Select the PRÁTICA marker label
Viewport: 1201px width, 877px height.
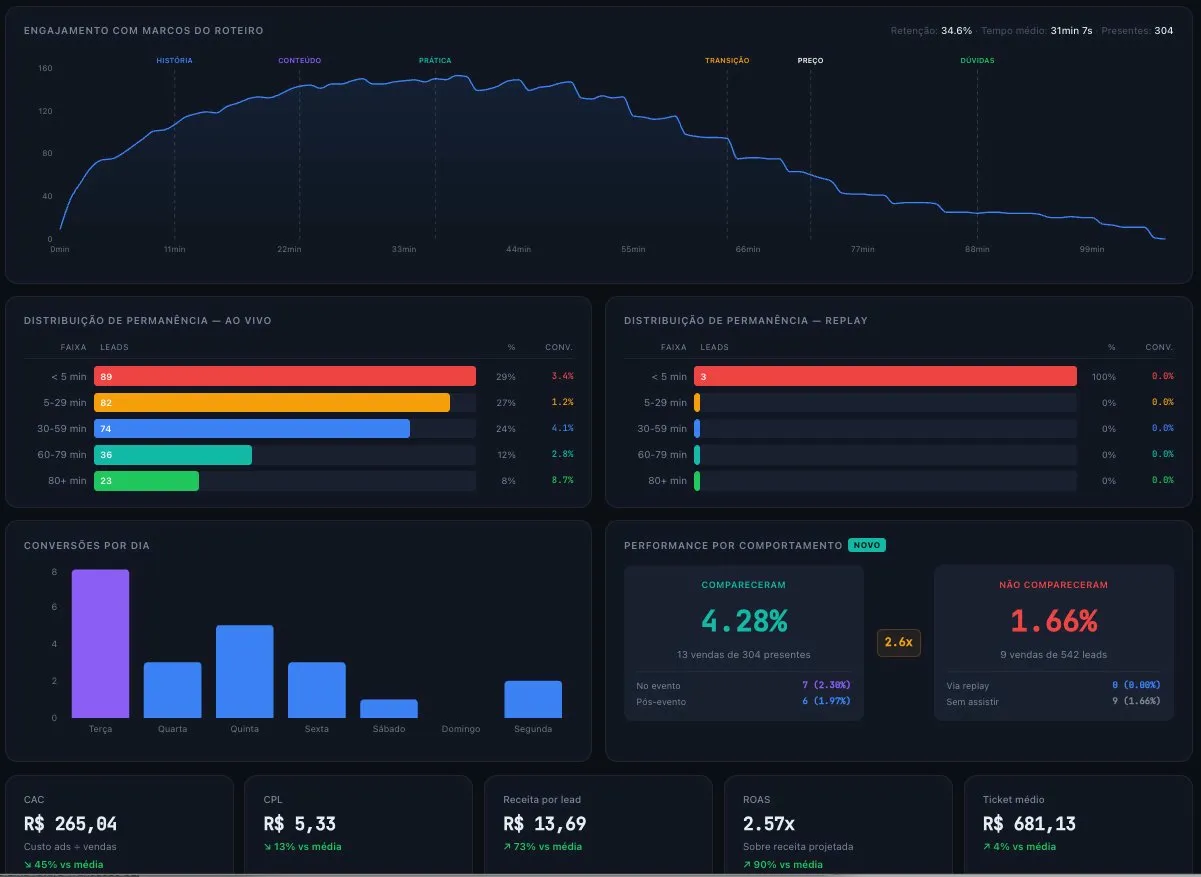pos(435,61)
